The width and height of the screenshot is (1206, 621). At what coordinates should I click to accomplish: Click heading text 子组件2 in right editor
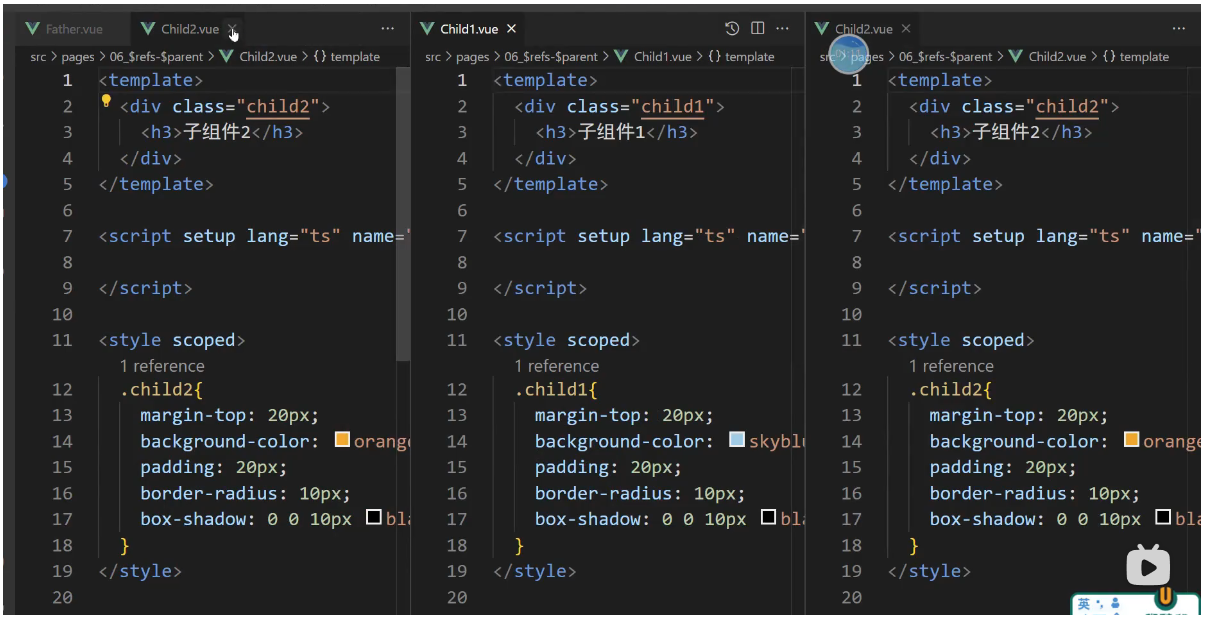pyautogui.click(x=1007, y=132)
